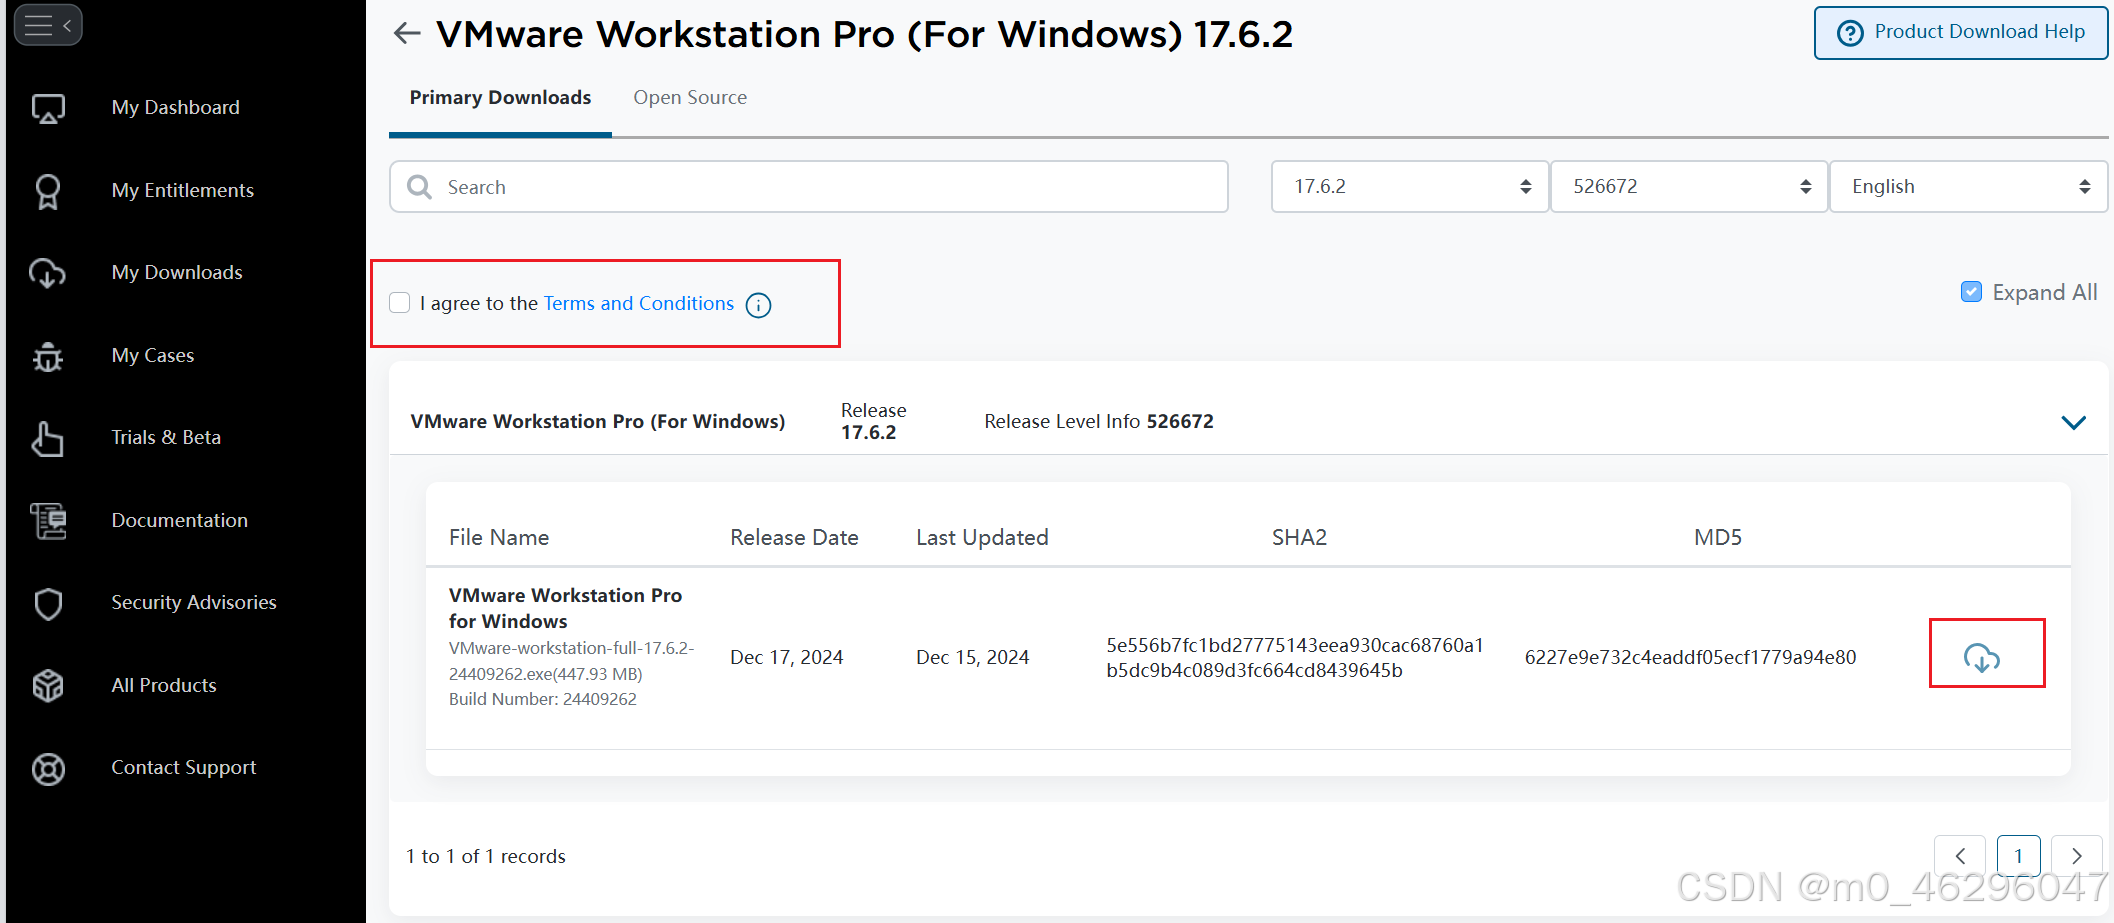Click the Security Advisories shield icon
This screenshot has height=923, width=2114.
(x=48, y=603)
